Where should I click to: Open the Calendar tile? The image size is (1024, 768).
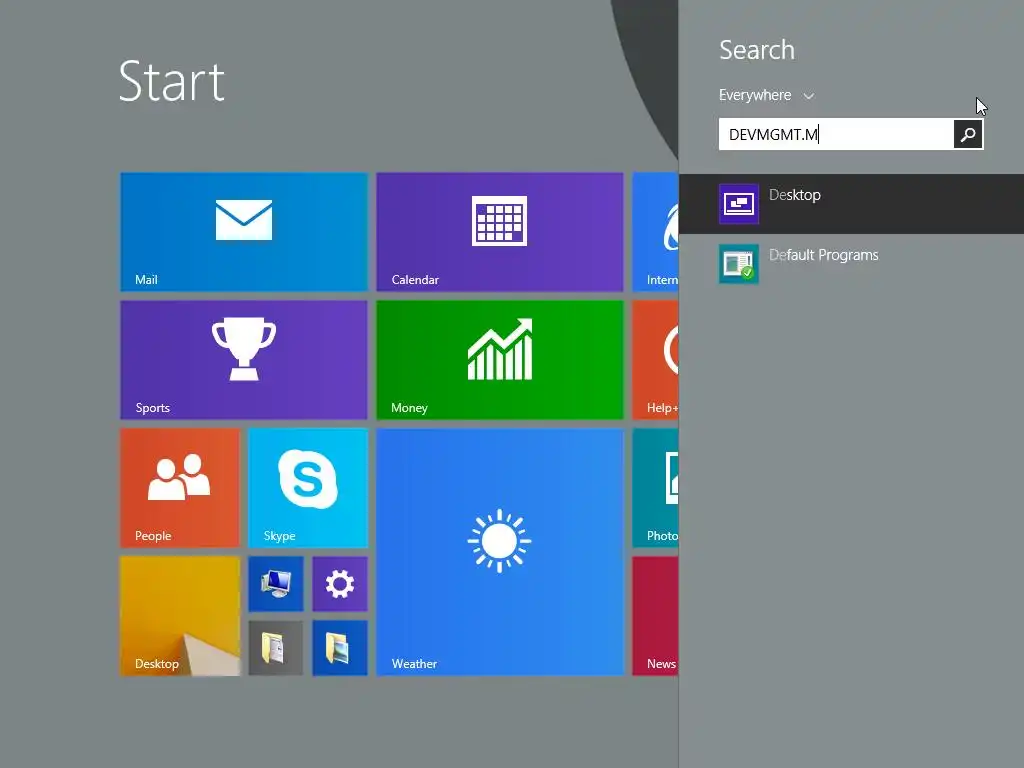pos(500,232)
